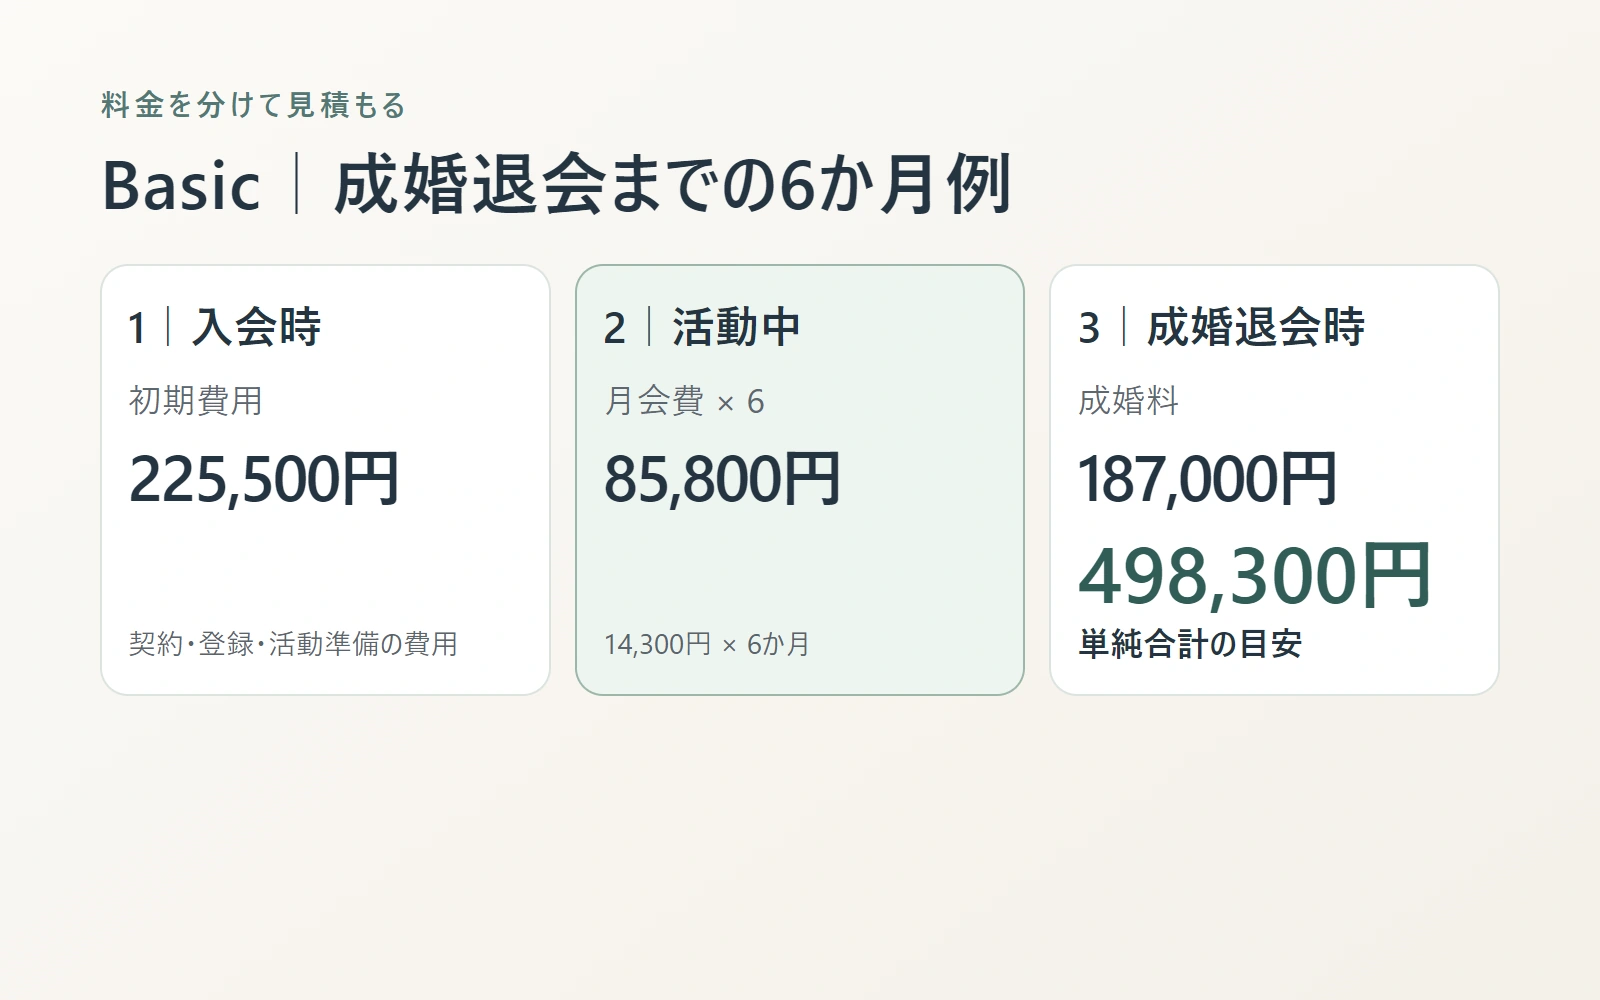Screen dimensions: 1600x1000
Task: Click the 225,500円 amount
Action: [264, 479]
